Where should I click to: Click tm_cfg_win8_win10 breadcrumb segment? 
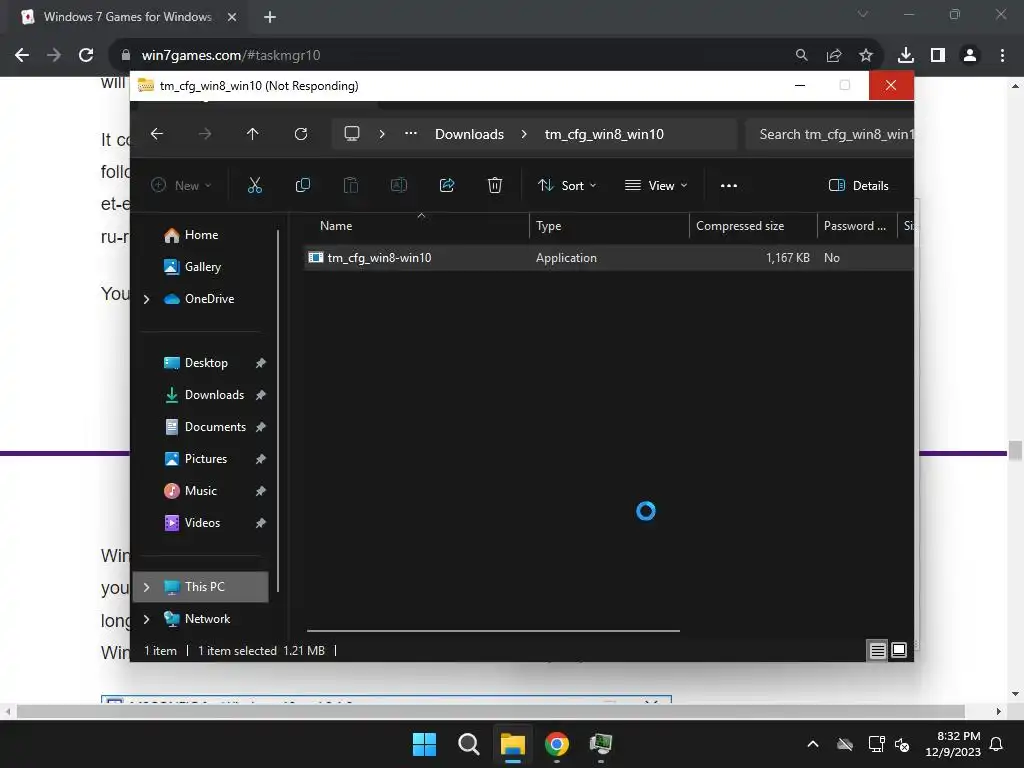[604, 134]
